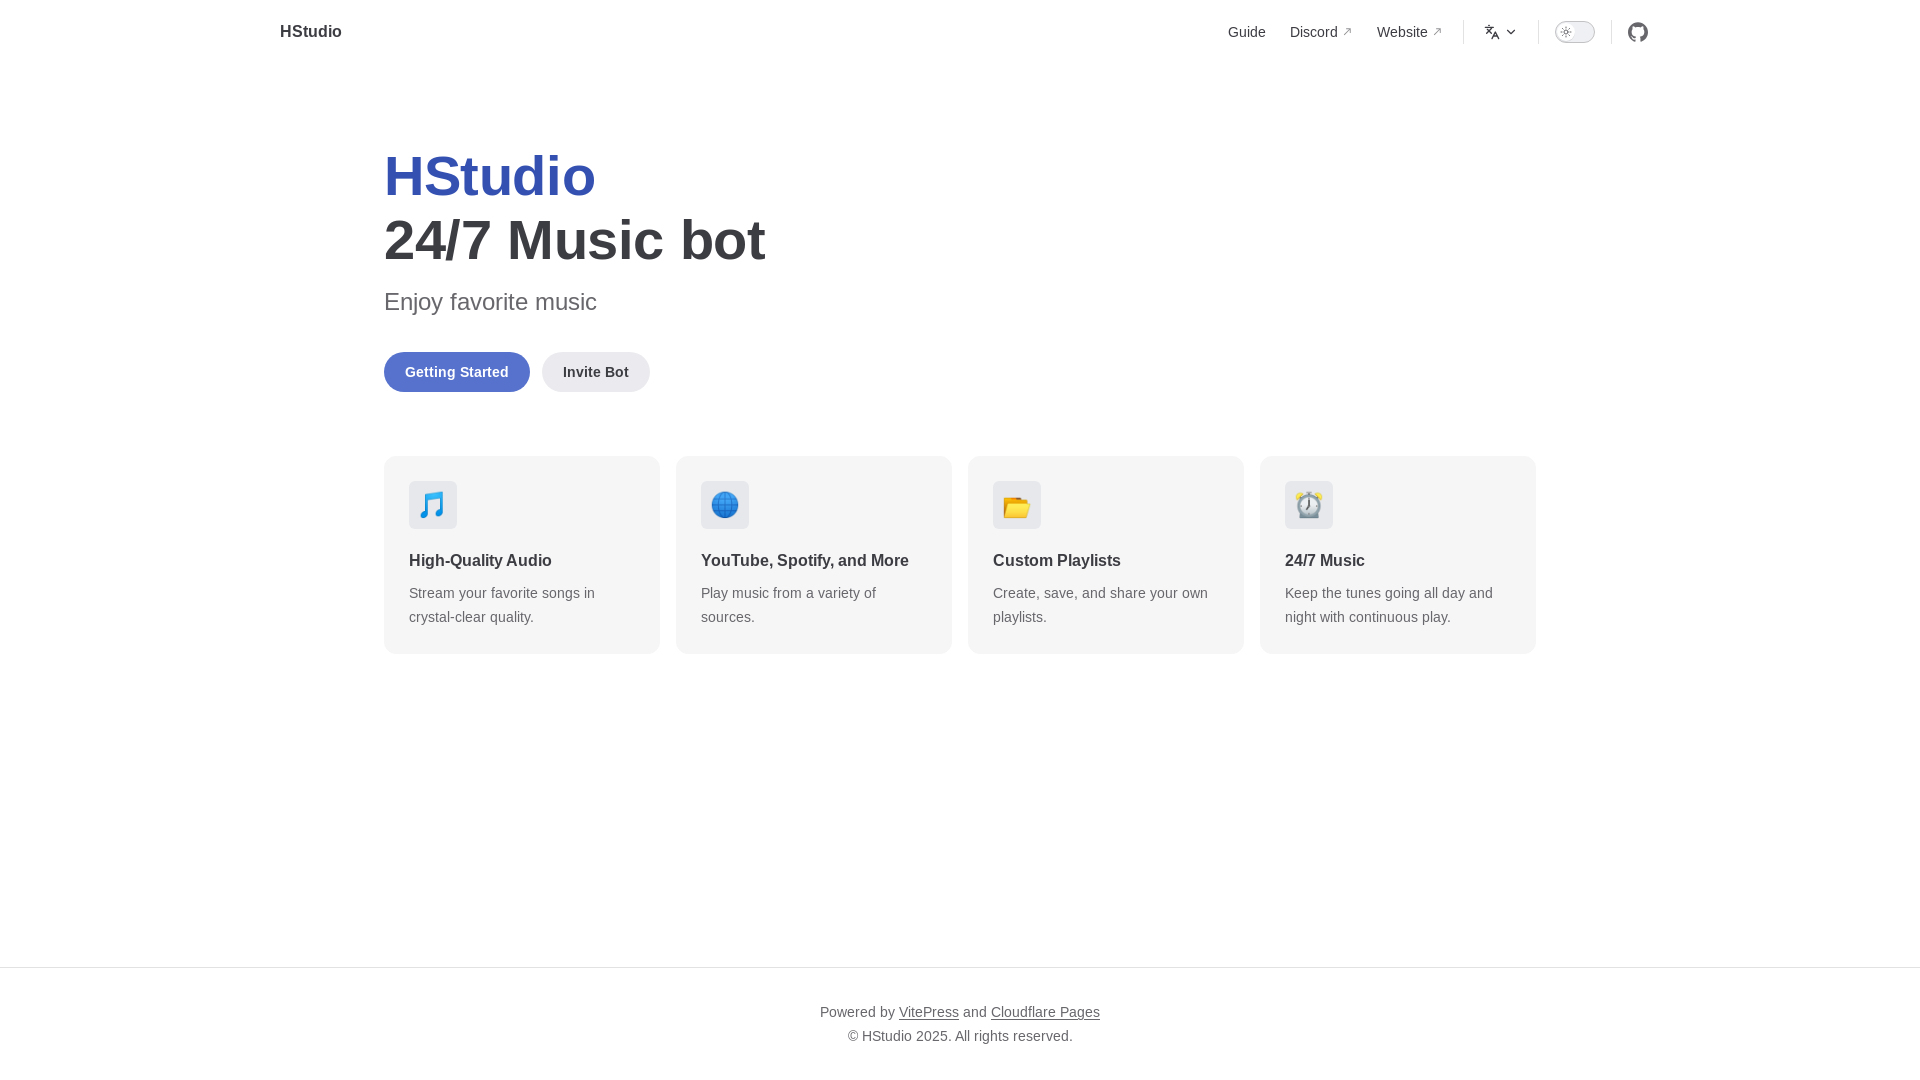Viewport: 1920px width, 1080px height.
Task: Open the language translation dropdown
Action: point(1500,32)
